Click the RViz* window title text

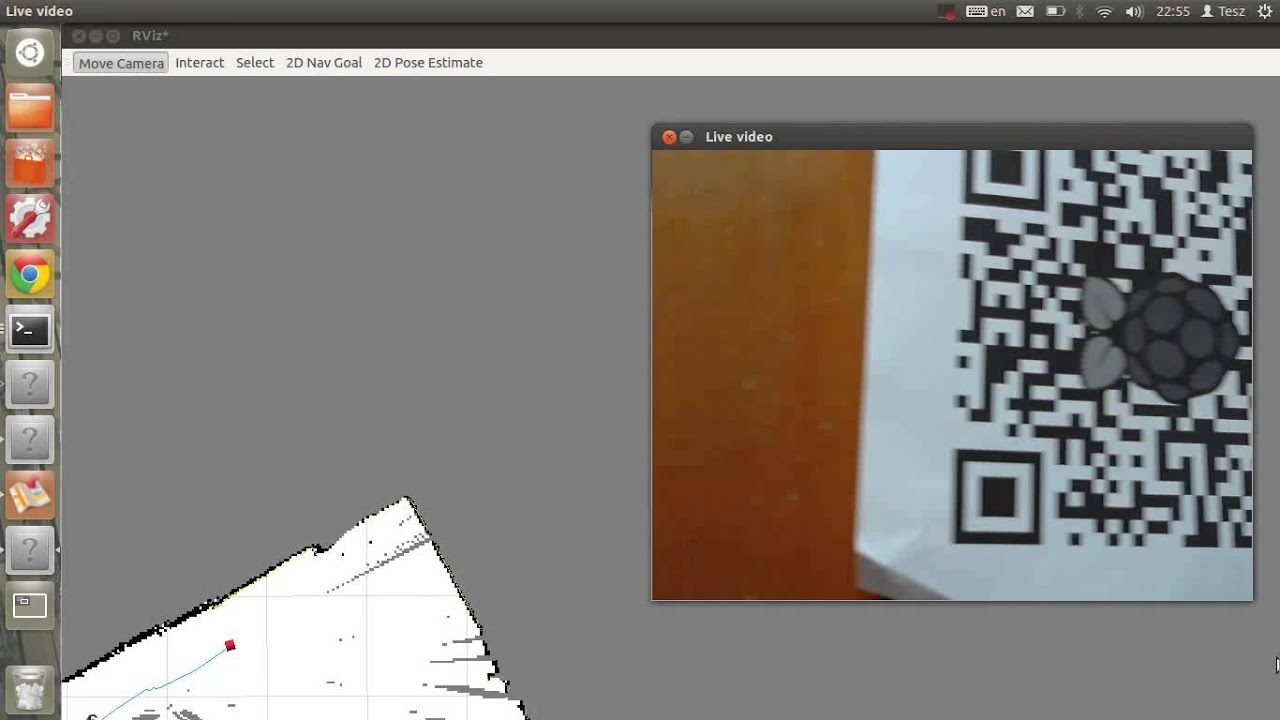(150, 36)
